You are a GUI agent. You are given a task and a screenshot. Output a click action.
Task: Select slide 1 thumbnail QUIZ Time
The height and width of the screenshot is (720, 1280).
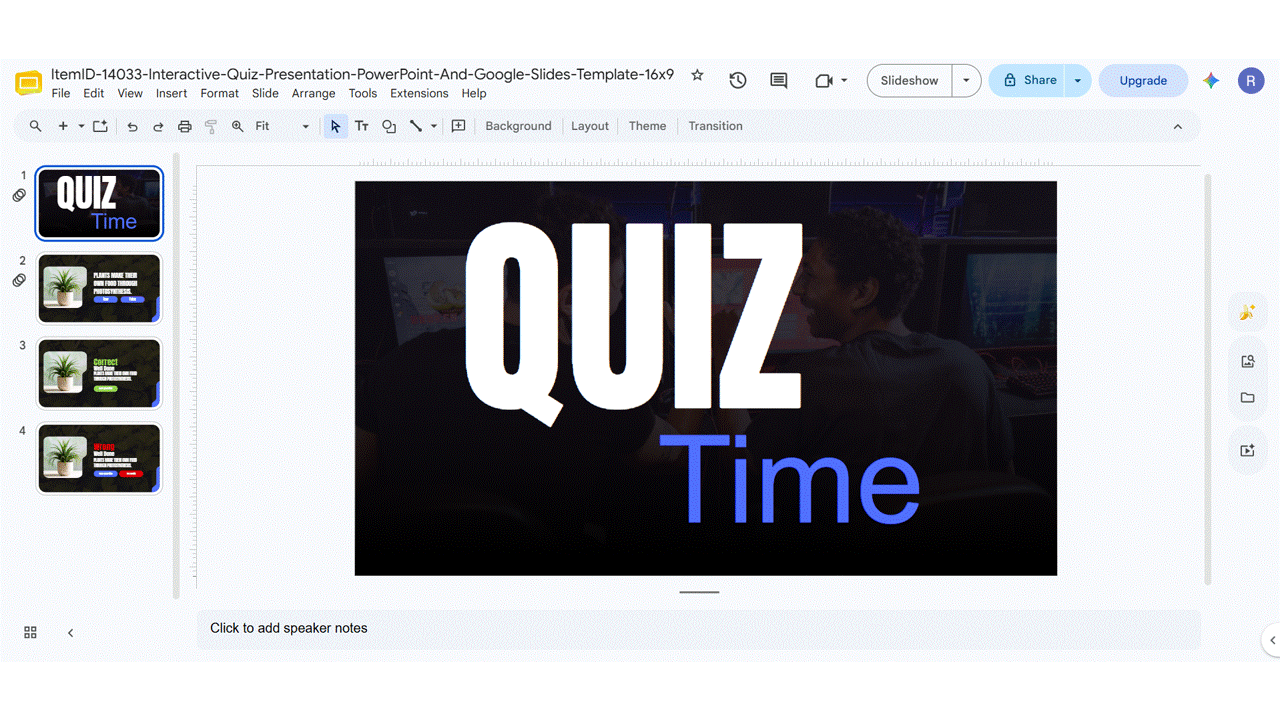[x=99, y=203]
